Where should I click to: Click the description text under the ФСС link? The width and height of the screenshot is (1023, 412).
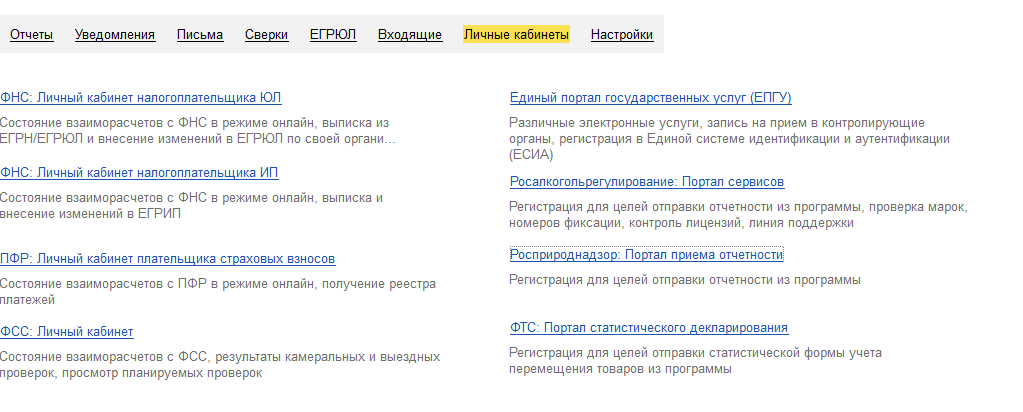(220, 365)
